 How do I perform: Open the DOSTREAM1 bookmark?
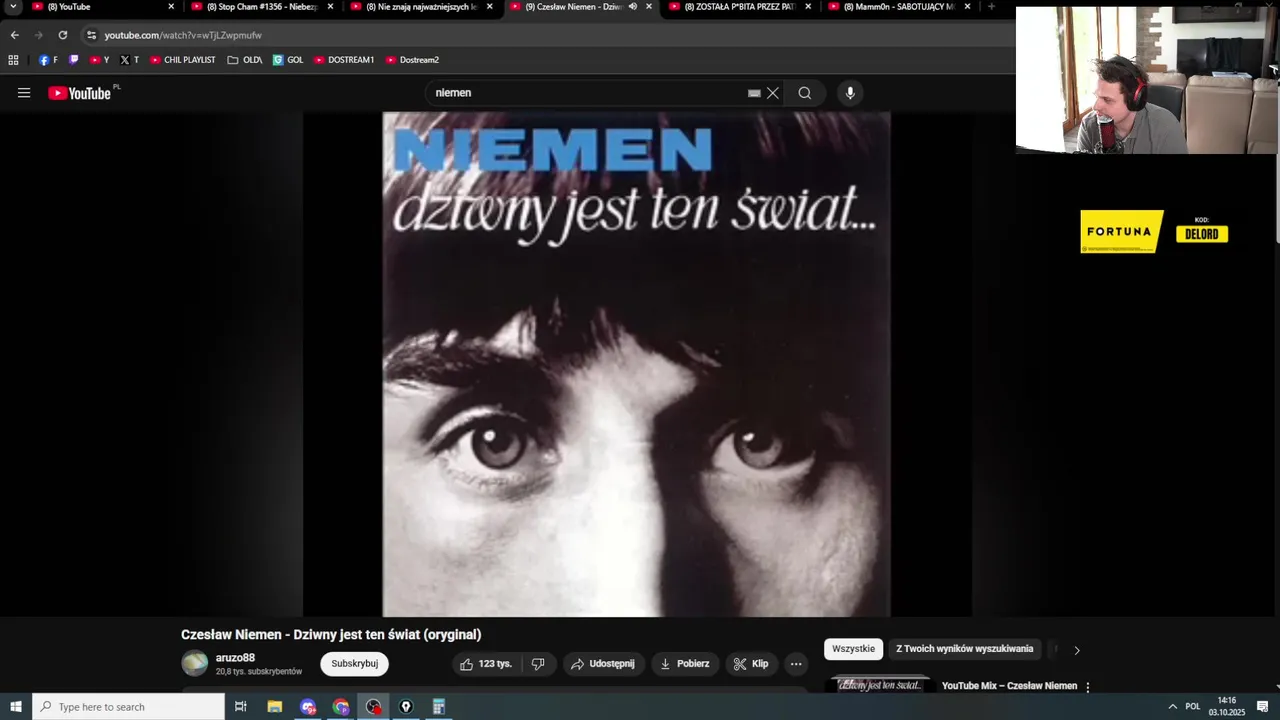[344, 60]
